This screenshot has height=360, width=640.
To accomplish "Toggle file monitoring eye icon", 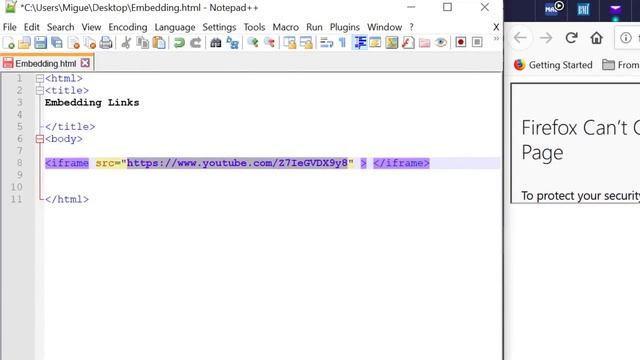I will 440,42.
